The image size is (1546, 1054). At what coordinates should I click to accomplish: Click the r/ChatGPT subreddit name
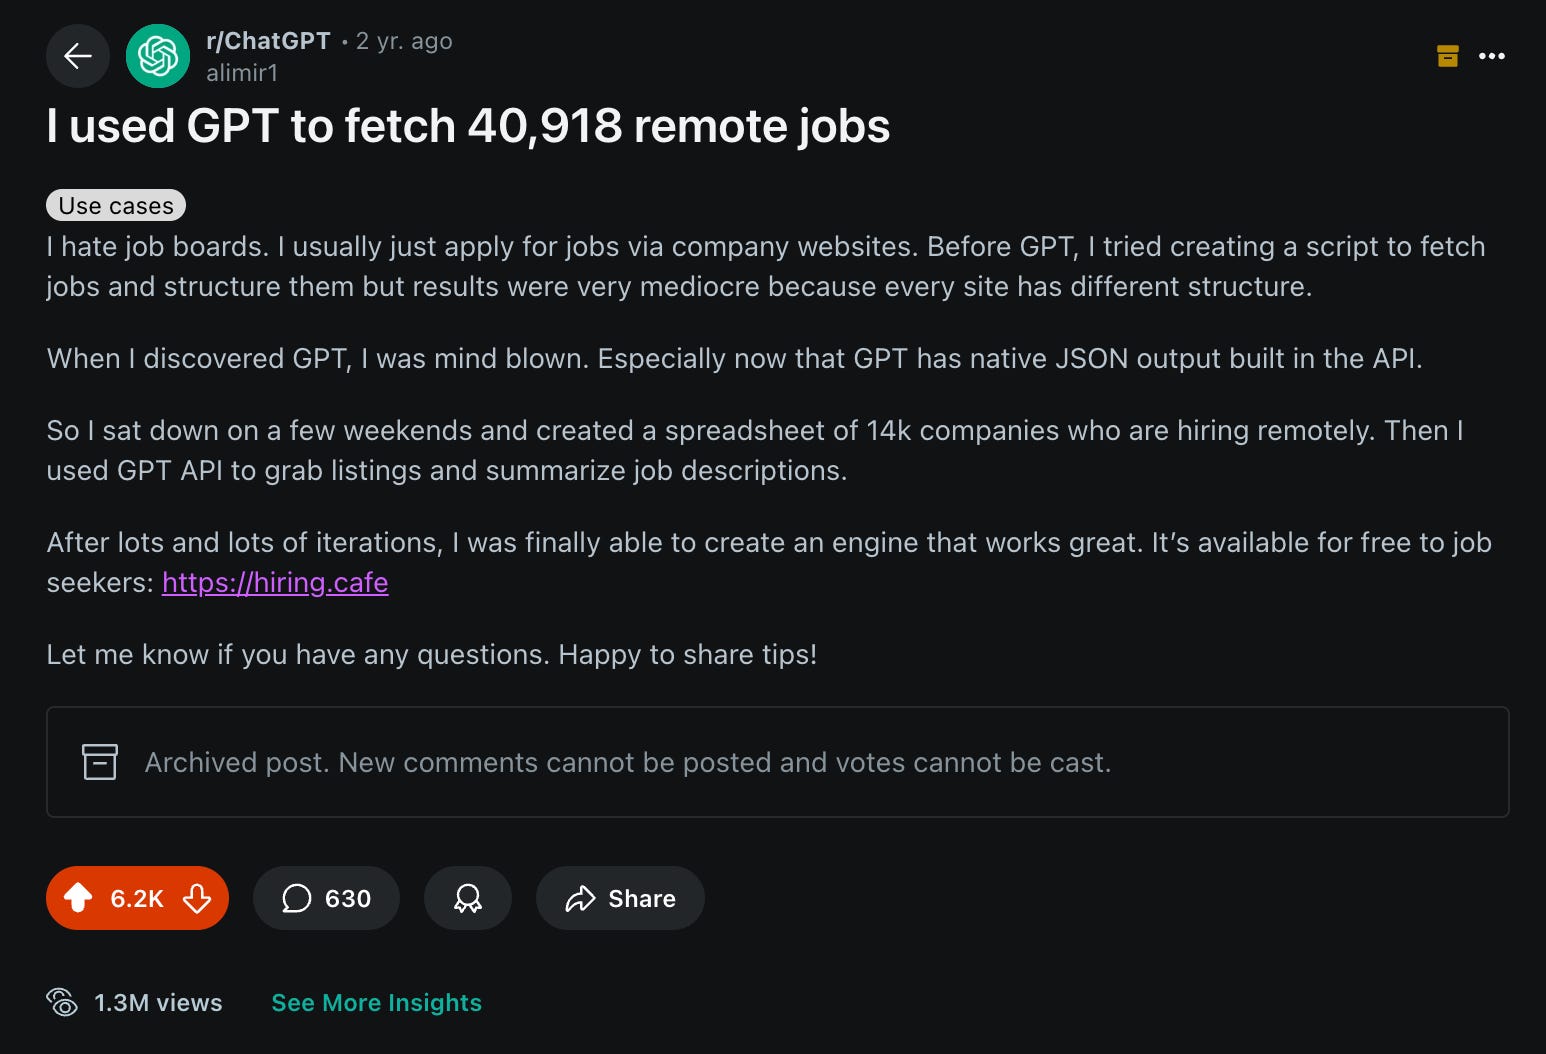click(x=268, y=41)
